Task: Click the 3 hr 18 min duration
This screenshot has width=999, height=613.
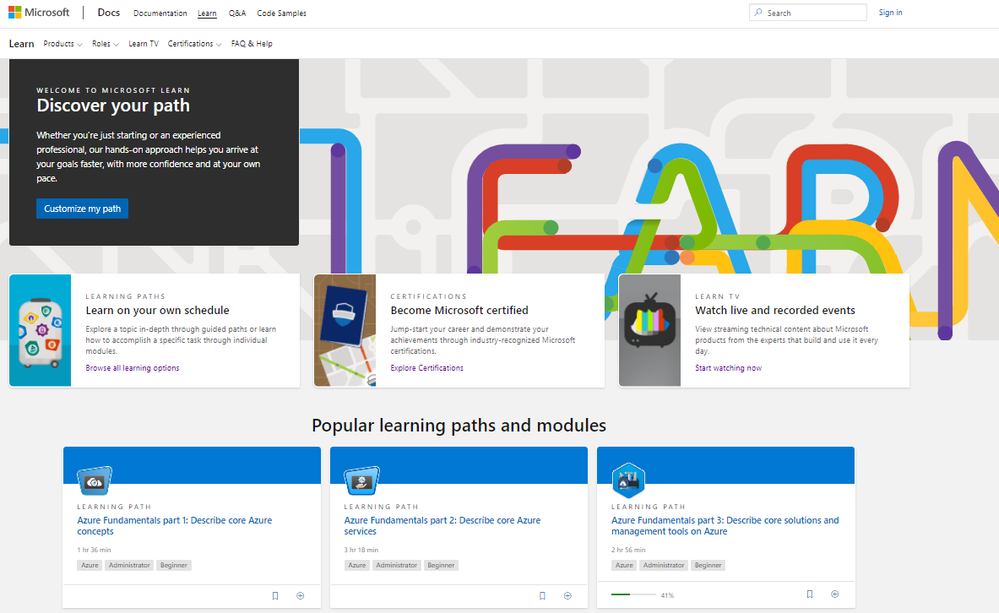Action: tap(361, 550)
